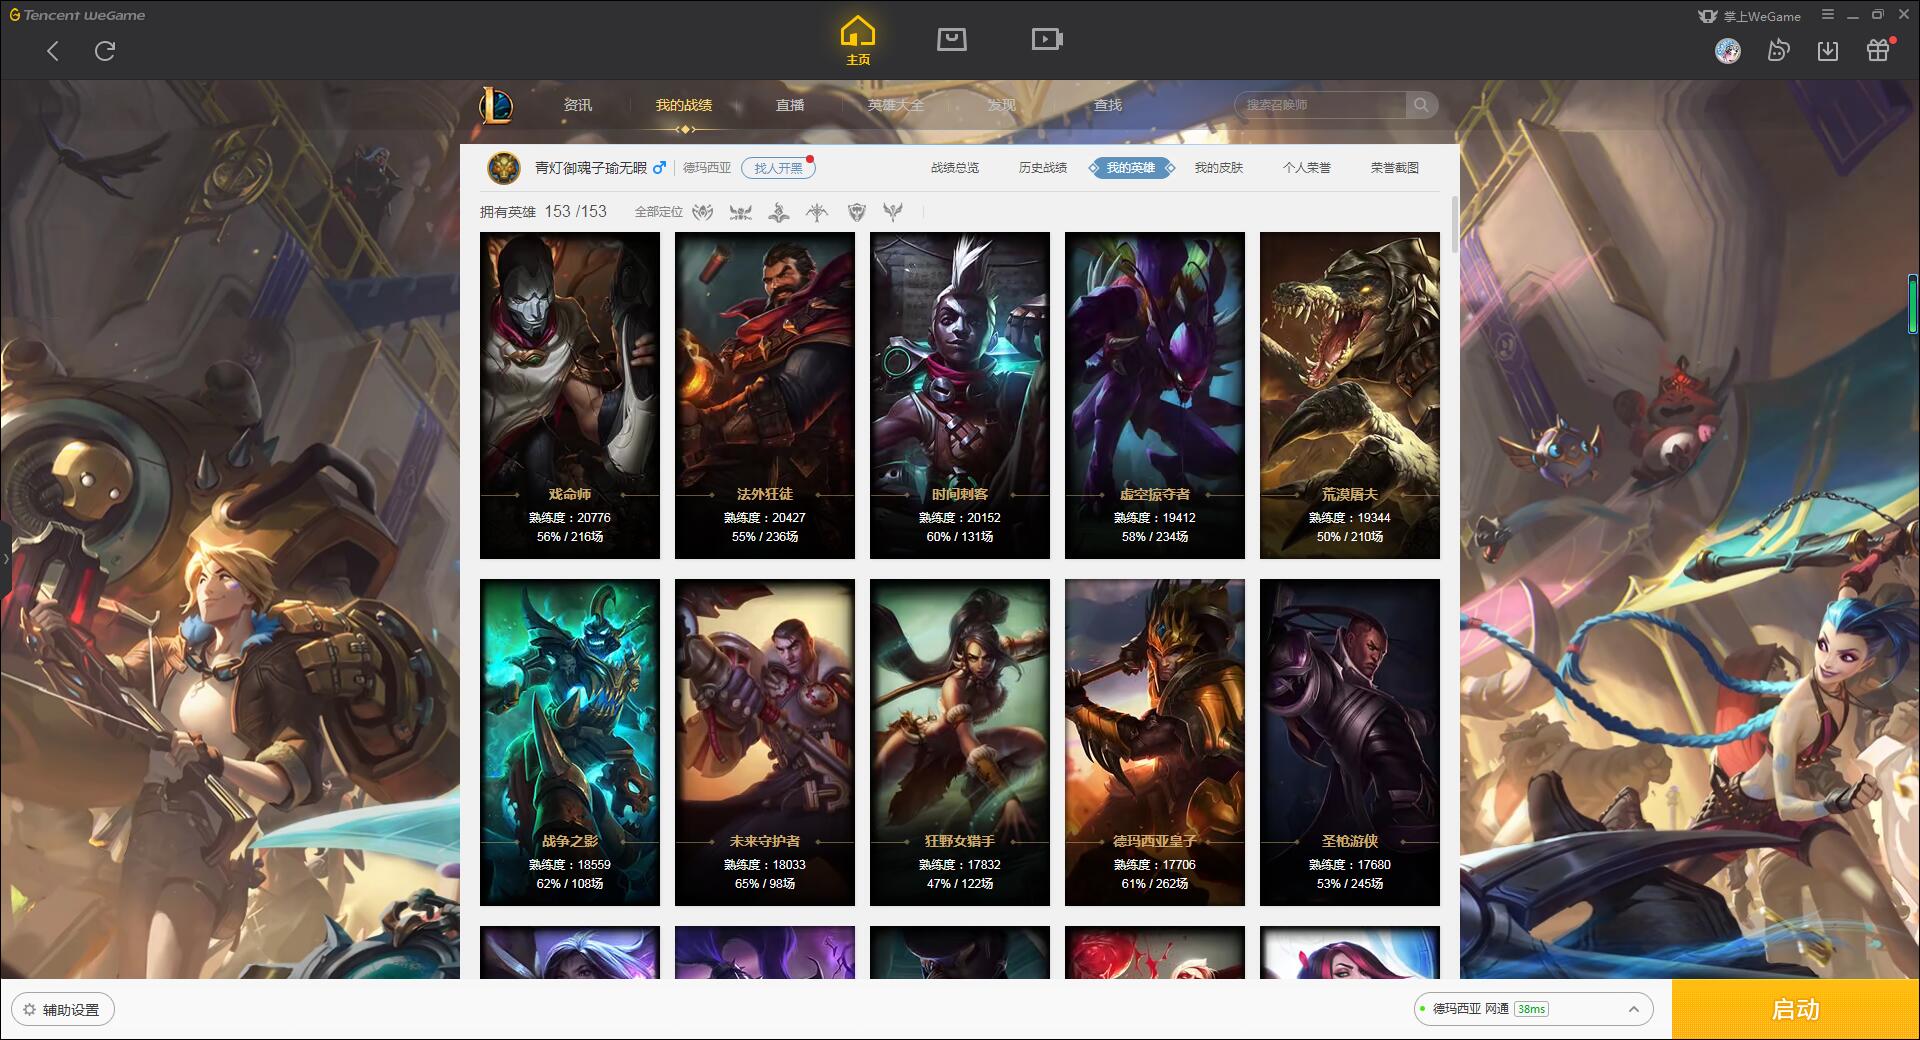Switch to 历史战绩 tab
1920x1040 pixels.
tap(1043, 168)
